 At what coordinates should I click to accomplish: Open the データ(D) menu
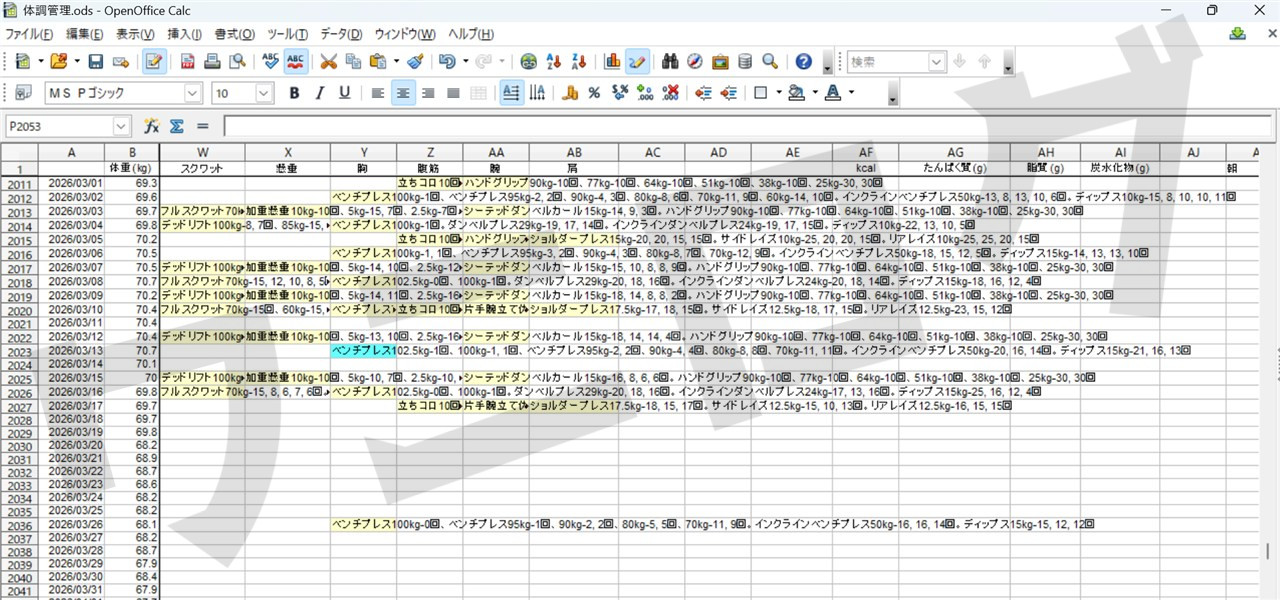(341, 34)
